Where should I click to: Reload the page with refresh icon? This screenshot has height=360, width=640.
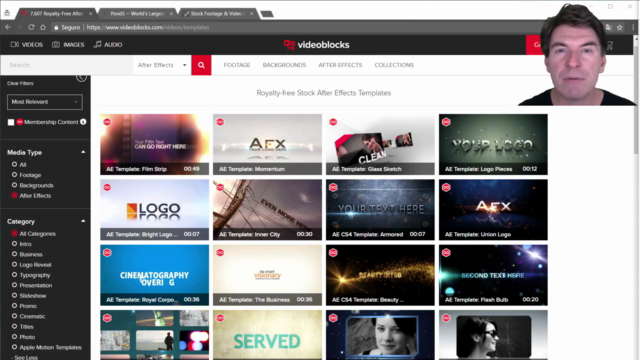31,27
